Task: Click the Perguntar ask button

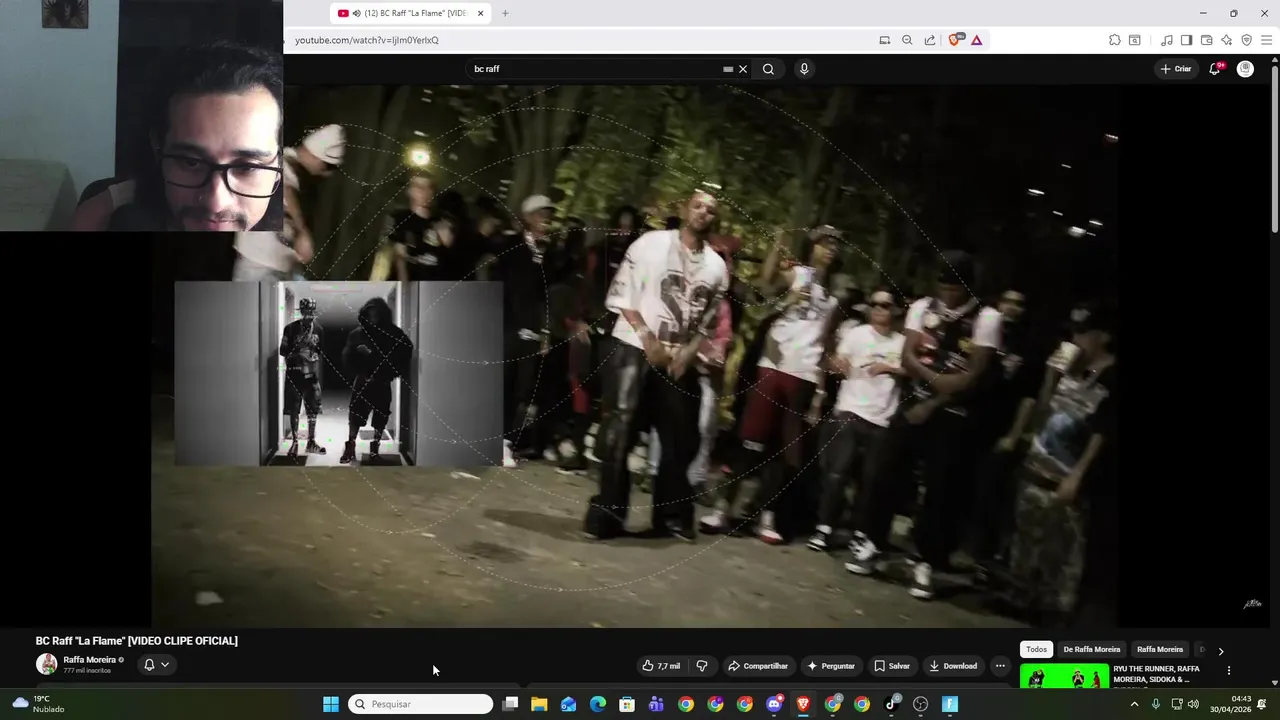Action: (831, 666)
